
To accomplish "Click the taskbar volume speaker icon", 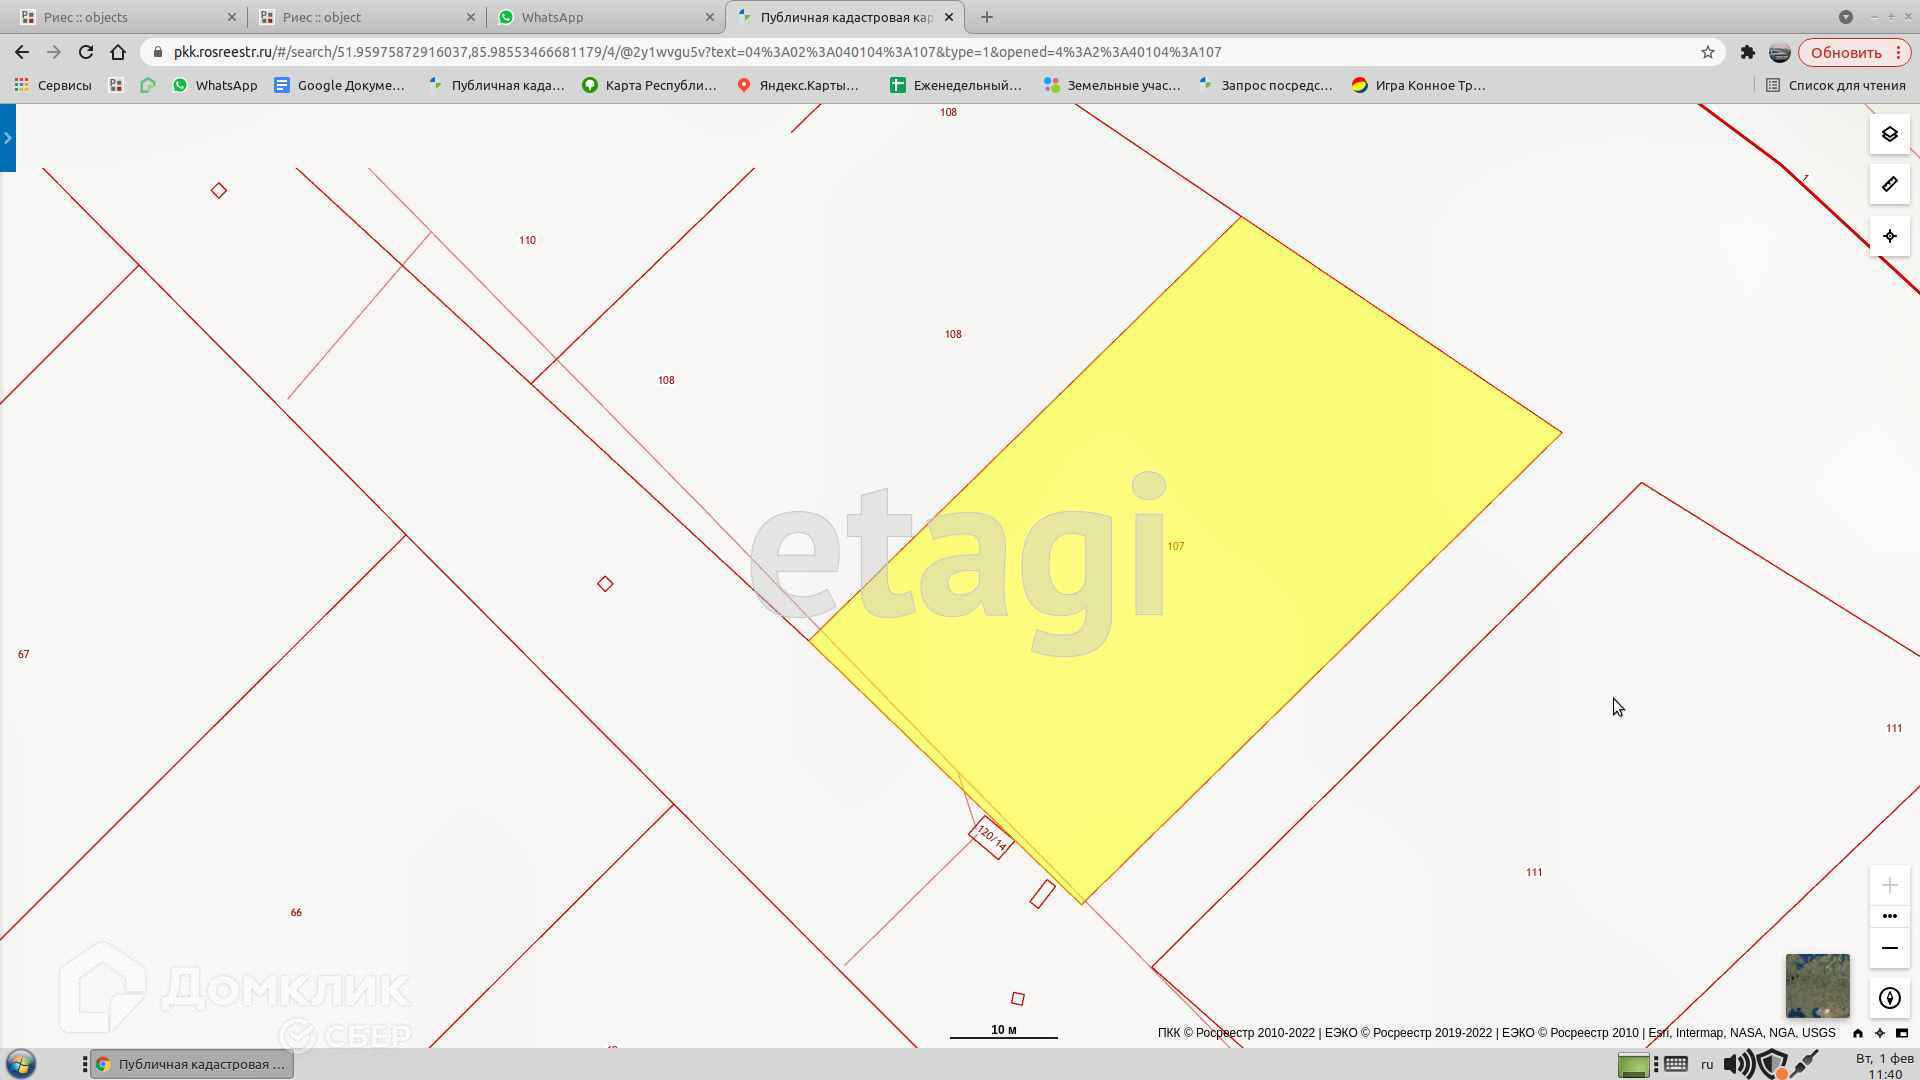I will click(1736, 1064).
